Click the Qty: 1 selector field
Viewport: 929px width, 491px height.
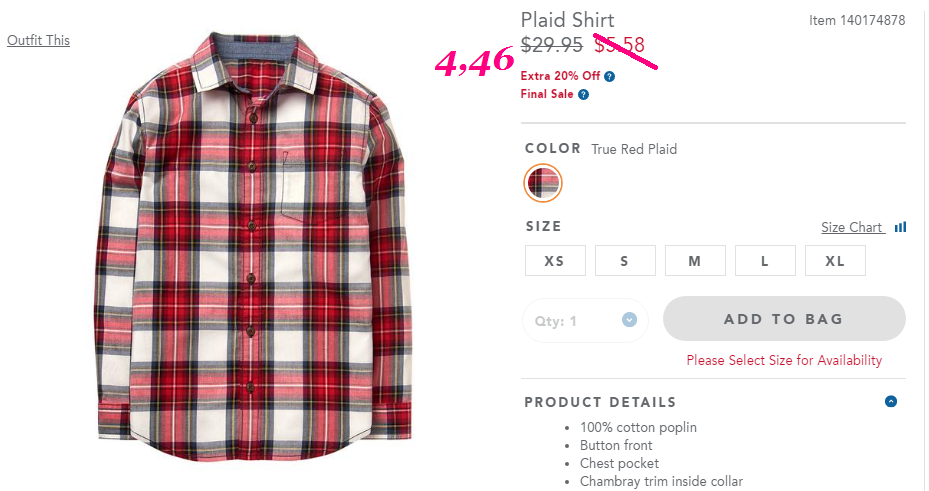point(585,320)
